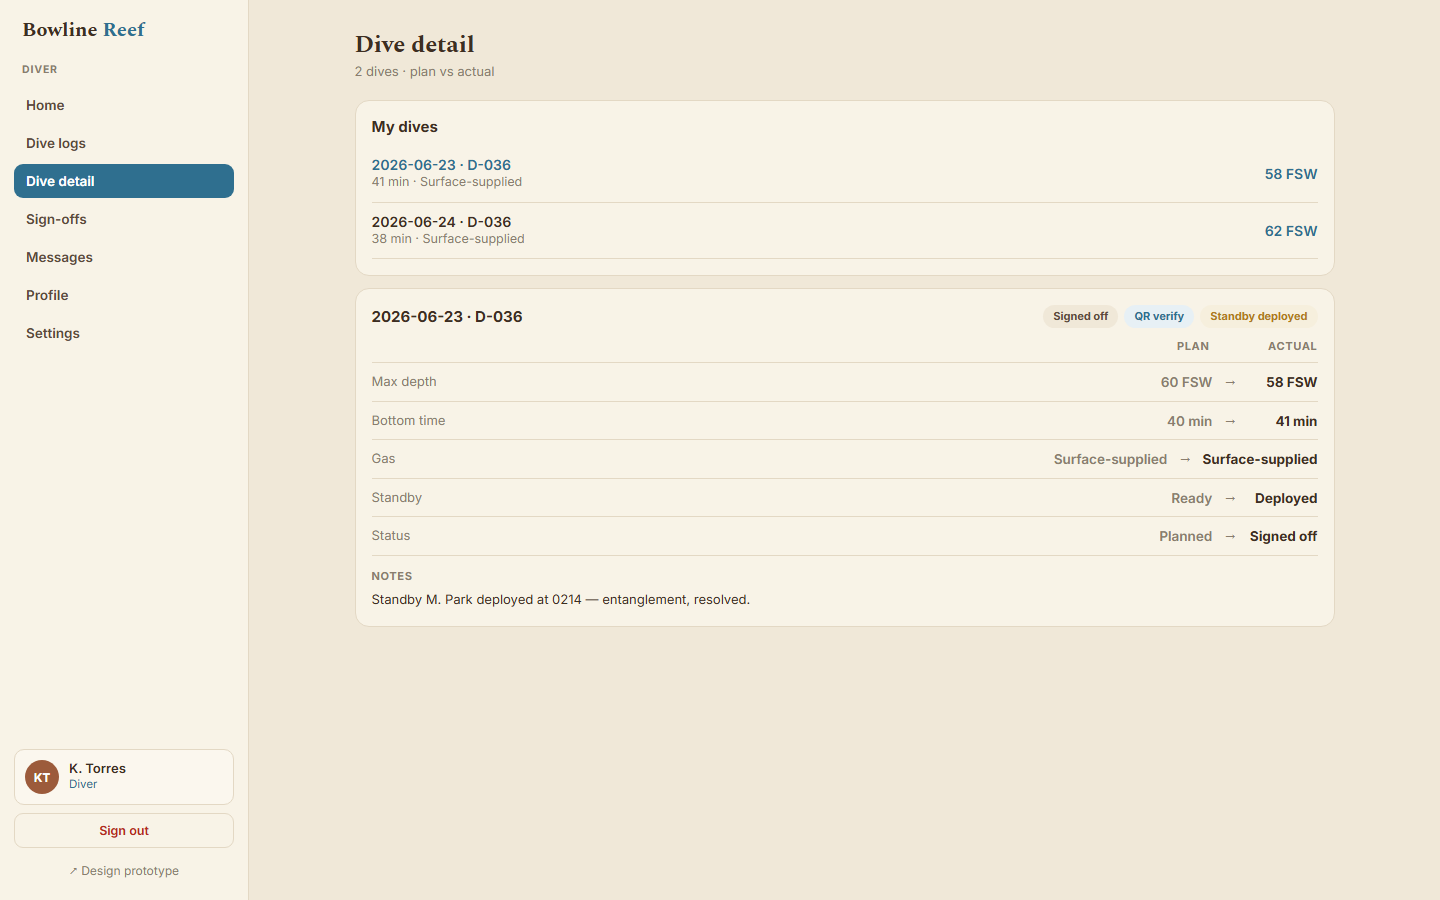Viewport: 1440px width, 900px height.
Task: Click the 41 min · Surface-supplied subtitle
Action: pyautogui.click(x=447, y=182)
